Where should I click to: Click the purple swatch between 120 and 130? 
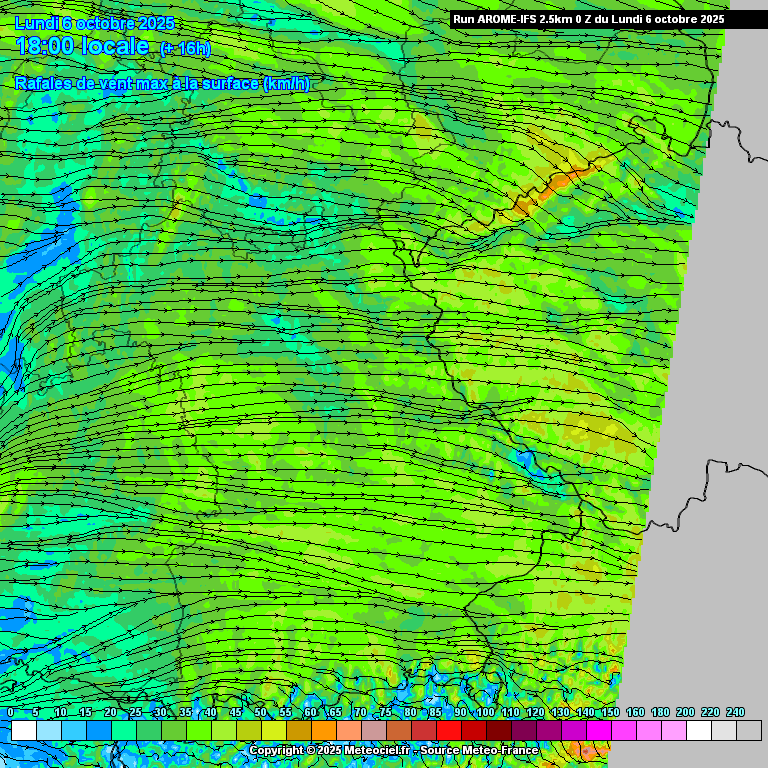[x=548, y=731]
